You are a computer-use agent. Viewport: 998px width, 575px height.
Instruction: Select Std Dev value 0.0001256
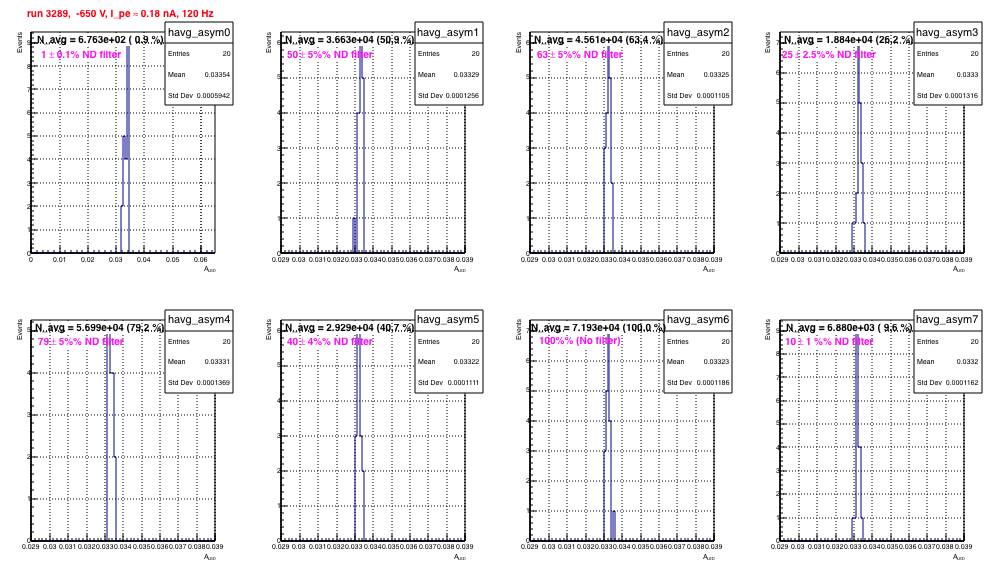[463, 96]
